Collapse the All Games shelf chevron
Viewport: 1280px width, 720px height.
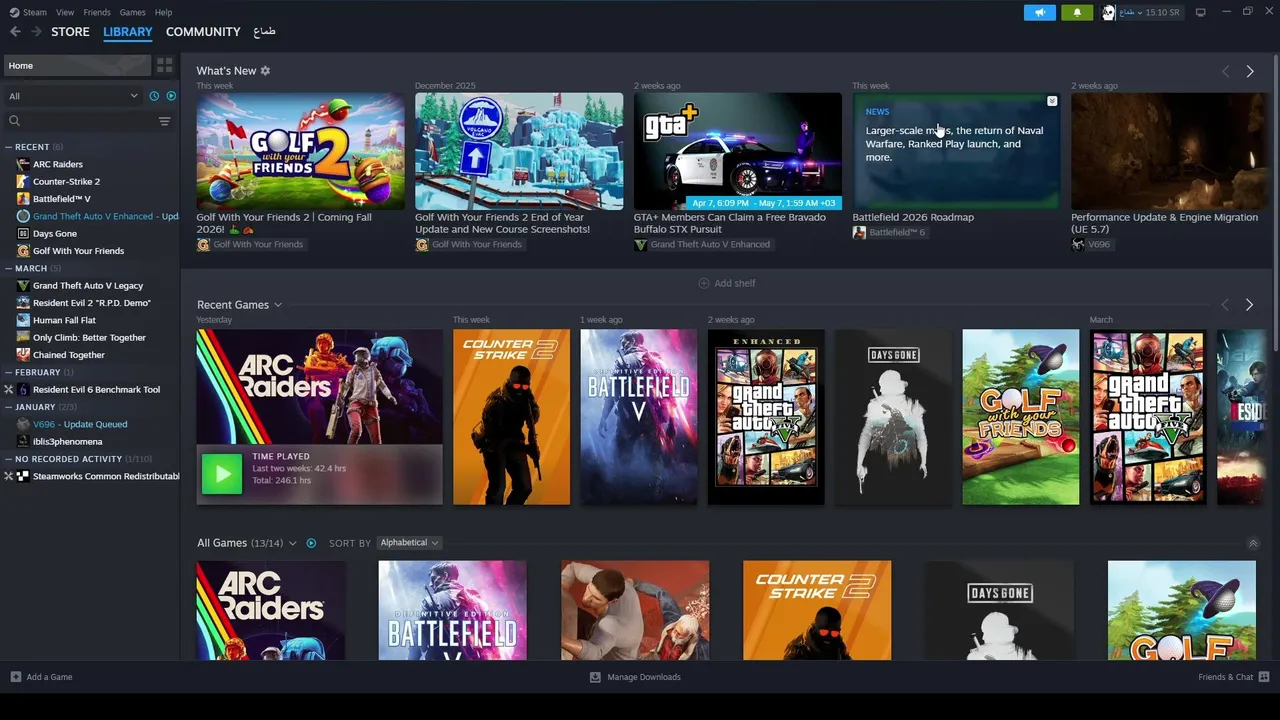pyautogui.click(x=1253, y=543)
